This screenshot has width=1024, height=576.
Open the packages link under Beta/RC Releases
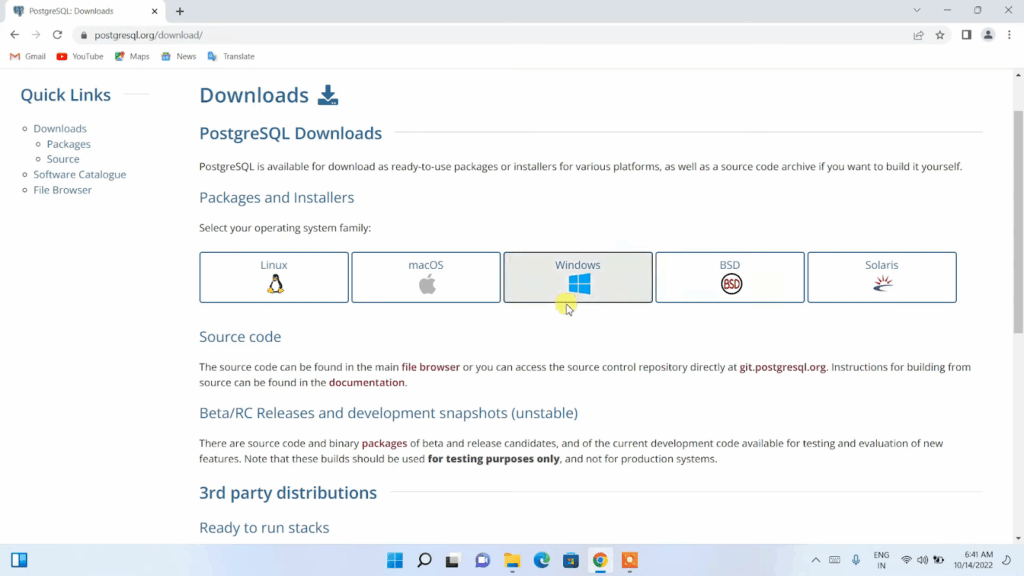pyautogui.click(x=384, y=443)
